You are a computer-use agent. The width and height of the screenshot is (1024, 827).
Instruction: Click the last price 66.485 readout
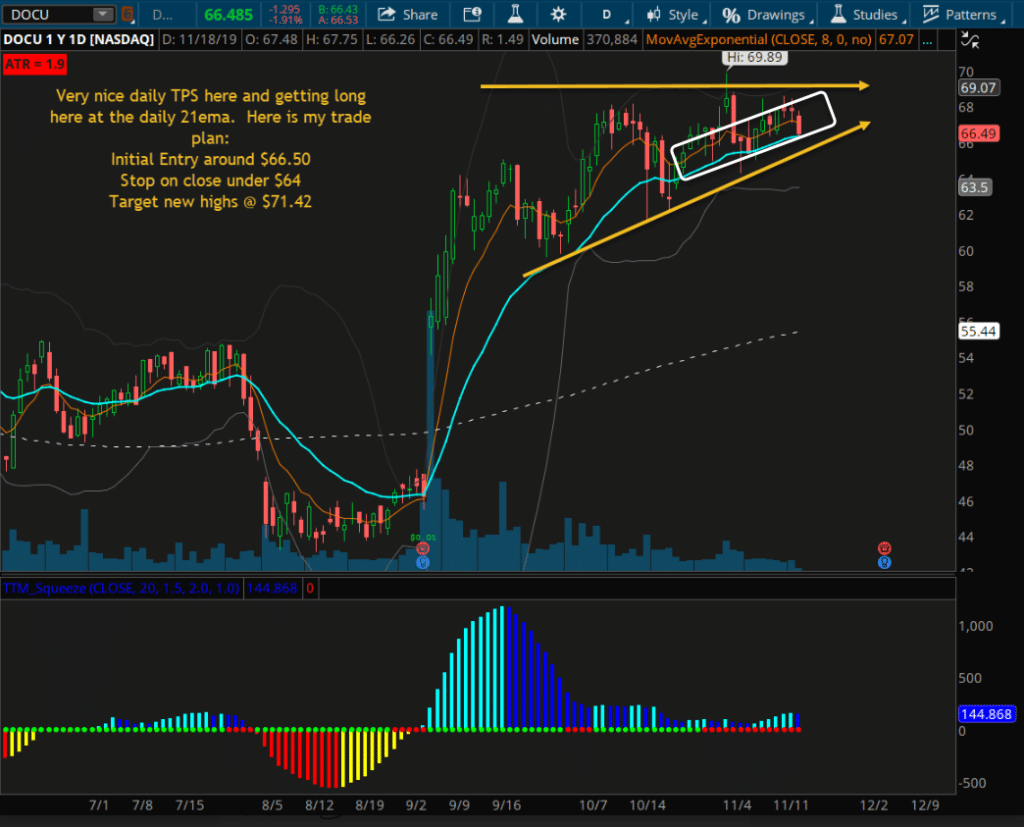click(229, 14)
